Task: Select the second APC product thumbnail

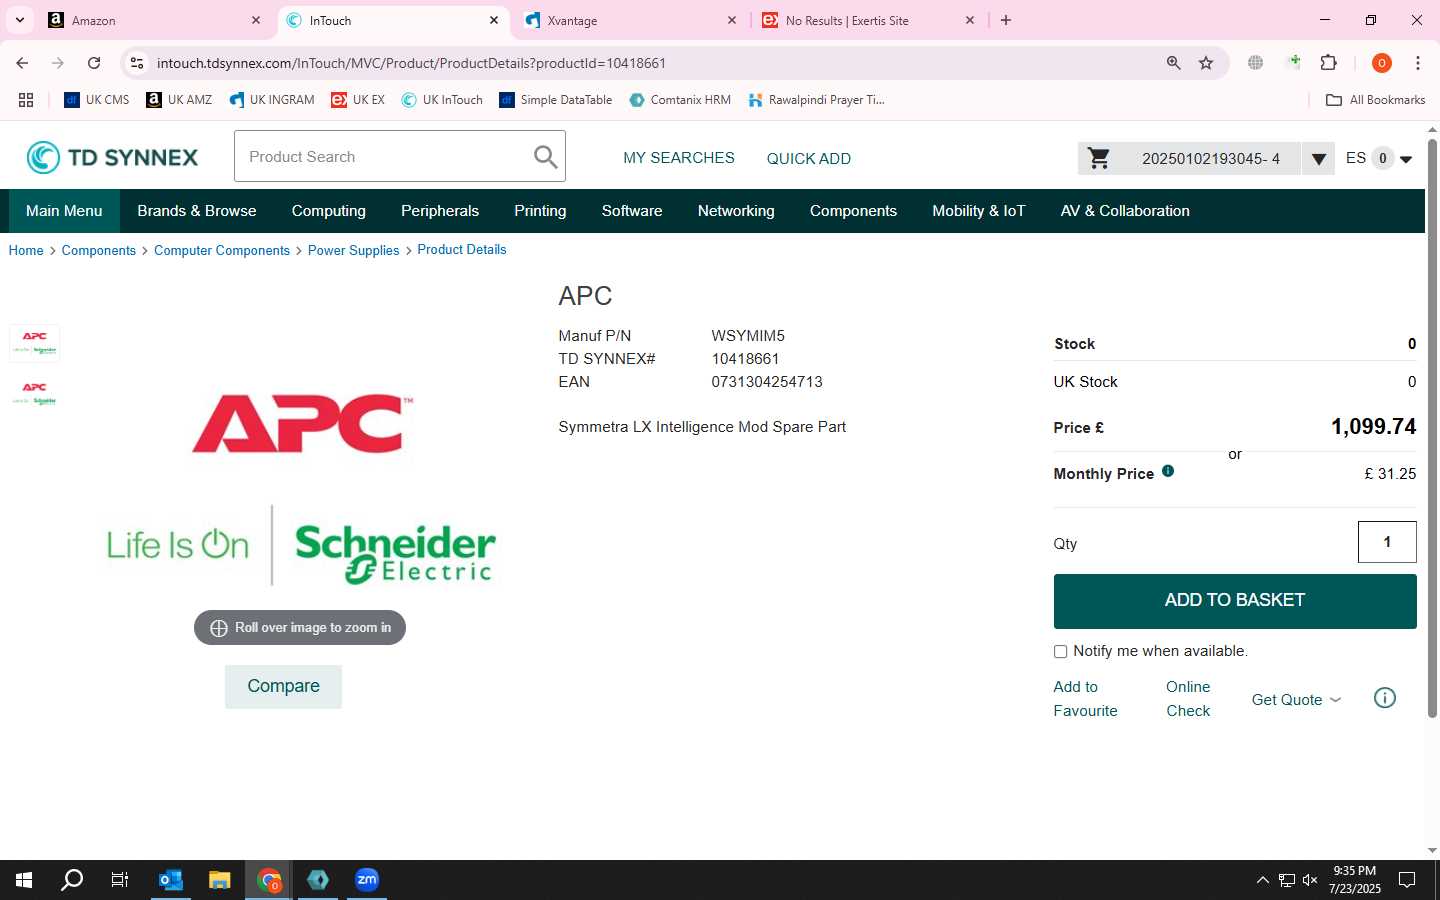Action: pyautogui.click(x=34, y=393)
